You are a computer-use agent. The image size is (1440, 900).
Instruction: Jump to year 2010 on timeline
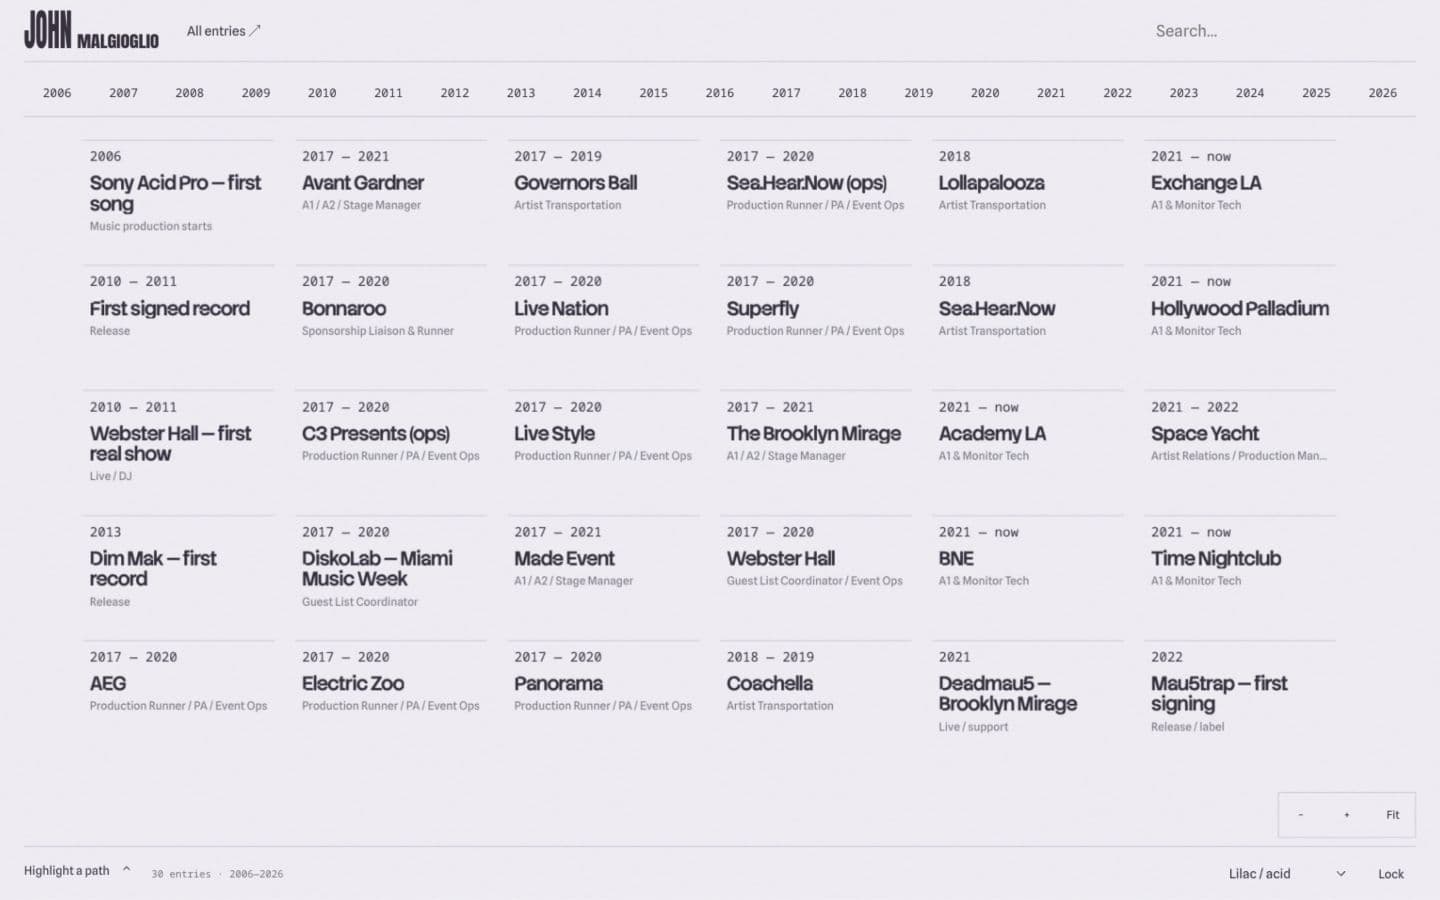(x=322, y=93)
